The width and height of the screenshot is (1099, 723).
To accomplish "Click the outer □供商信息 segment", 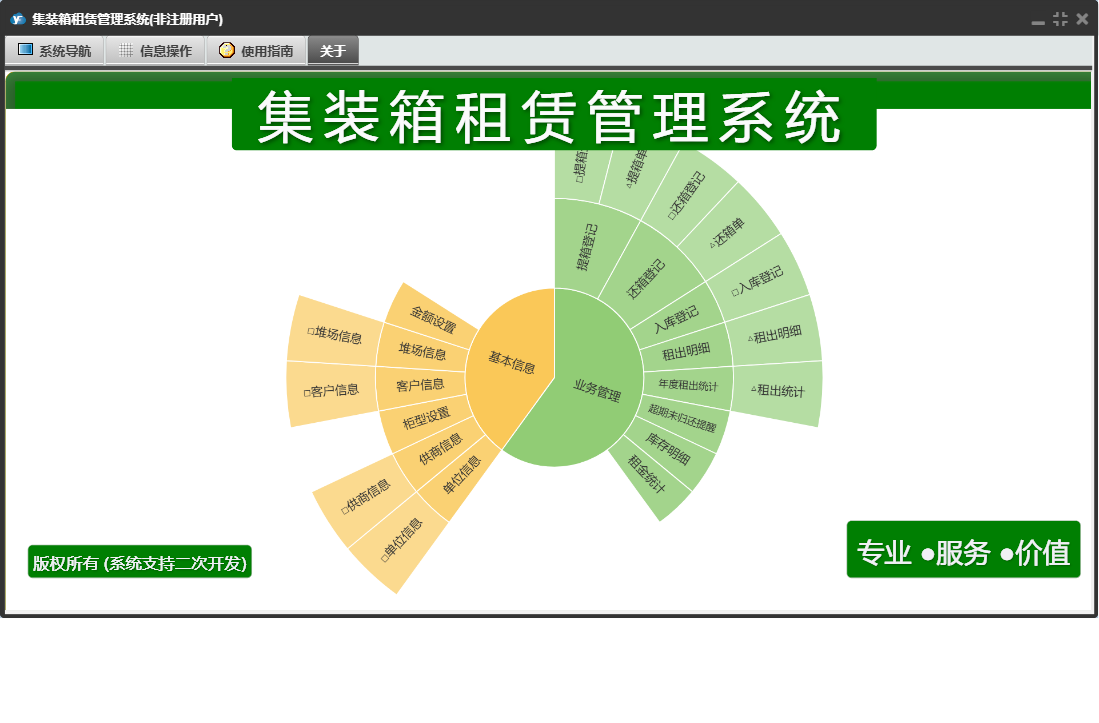I will 364,497.
